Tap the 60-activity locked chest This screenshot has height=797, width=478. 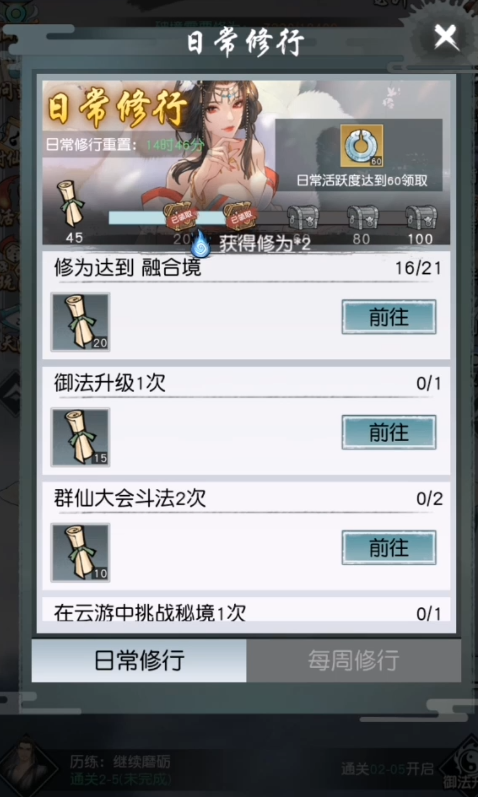tap(303, 217)
